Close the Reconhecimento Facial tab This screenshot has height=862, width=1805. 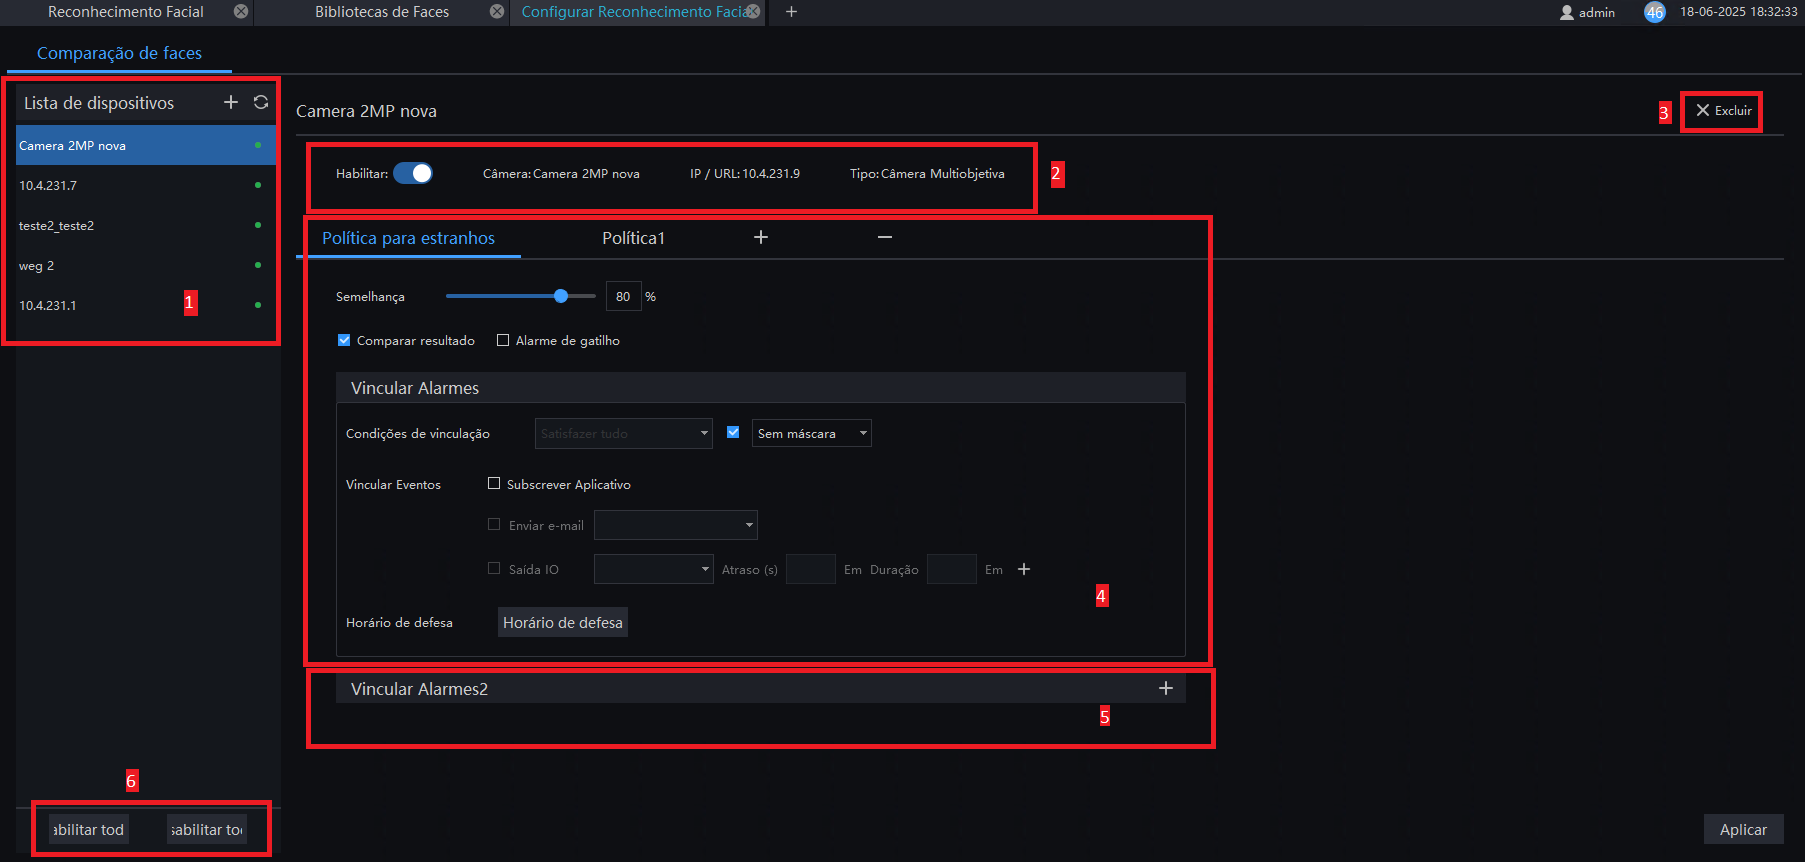241,11
